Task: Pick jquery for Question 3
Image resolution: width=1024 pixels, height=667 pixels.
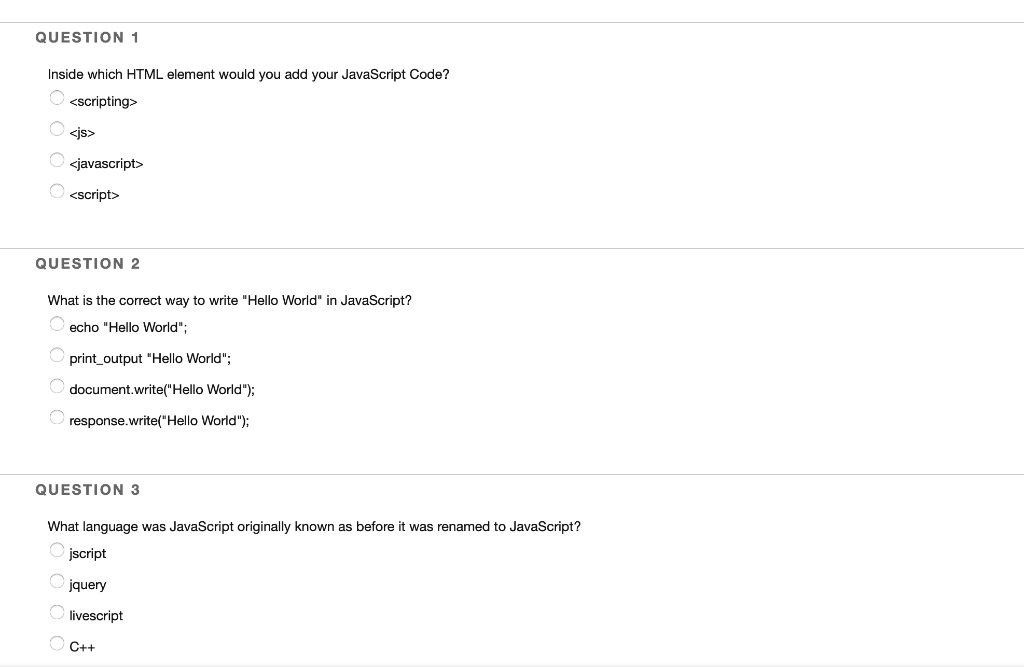Action: pos(57,580)
